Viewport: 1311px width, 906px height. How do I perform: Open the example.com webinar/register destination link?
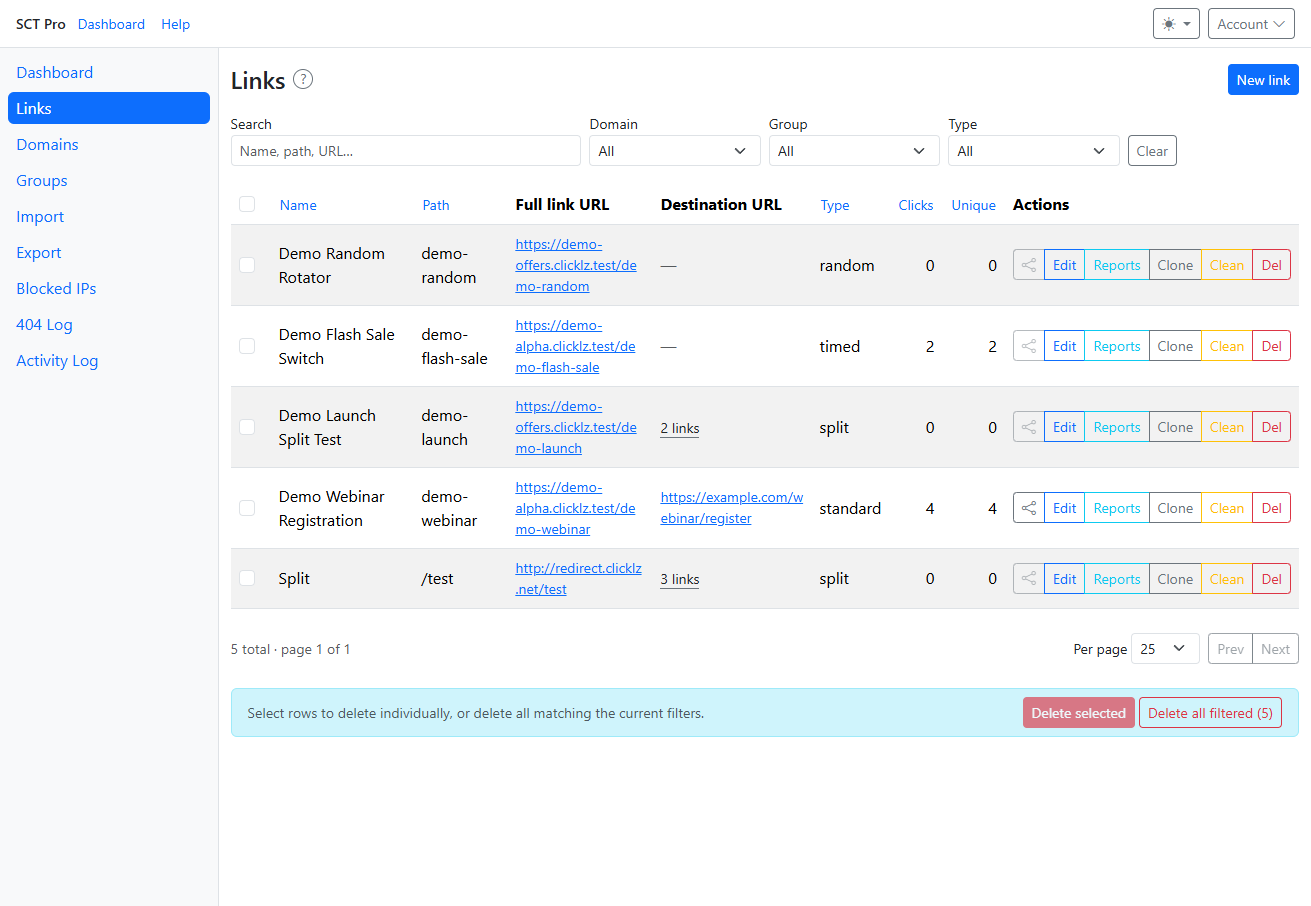click(x=732, y=508)
